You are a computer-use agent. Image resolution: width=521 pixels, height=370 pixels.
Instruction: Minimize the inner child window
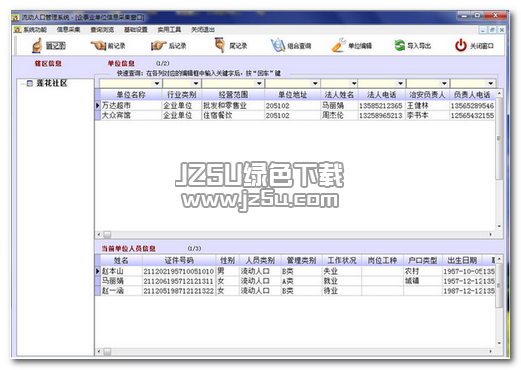tap(483, 30)
